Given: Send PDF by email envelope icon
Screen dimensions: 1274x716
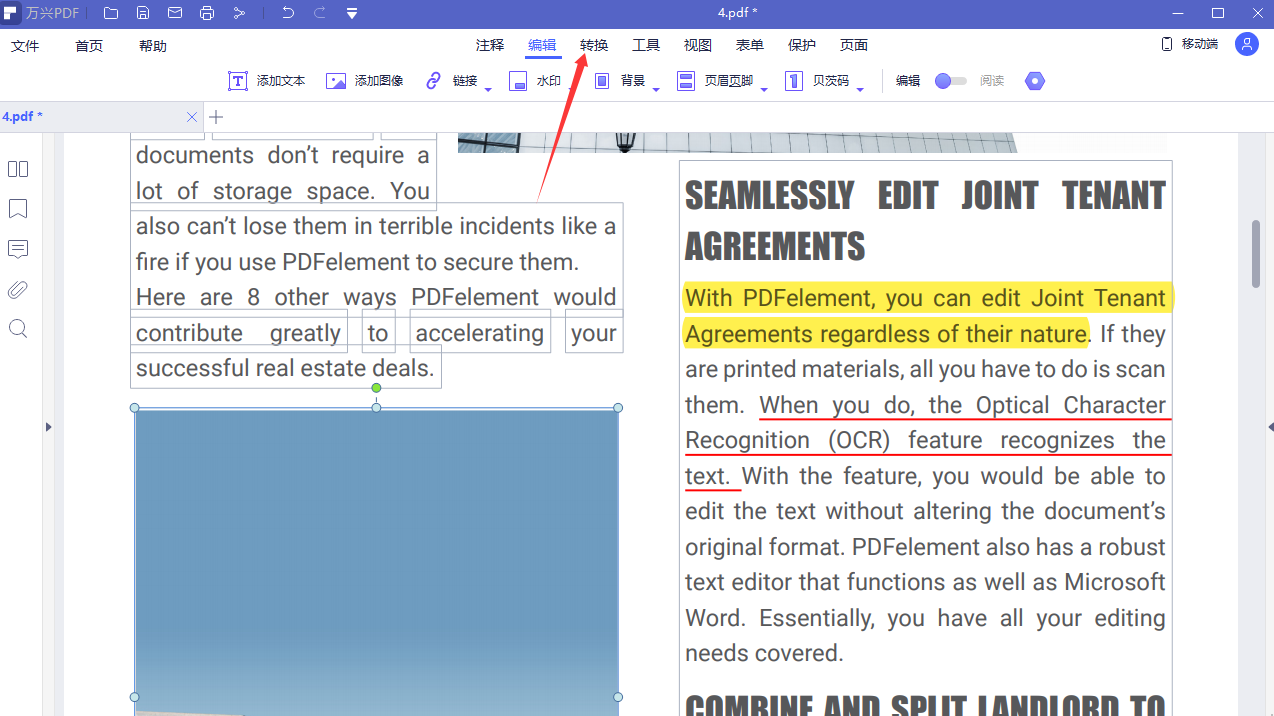Looking at the screenshot, I should [175, 13].
